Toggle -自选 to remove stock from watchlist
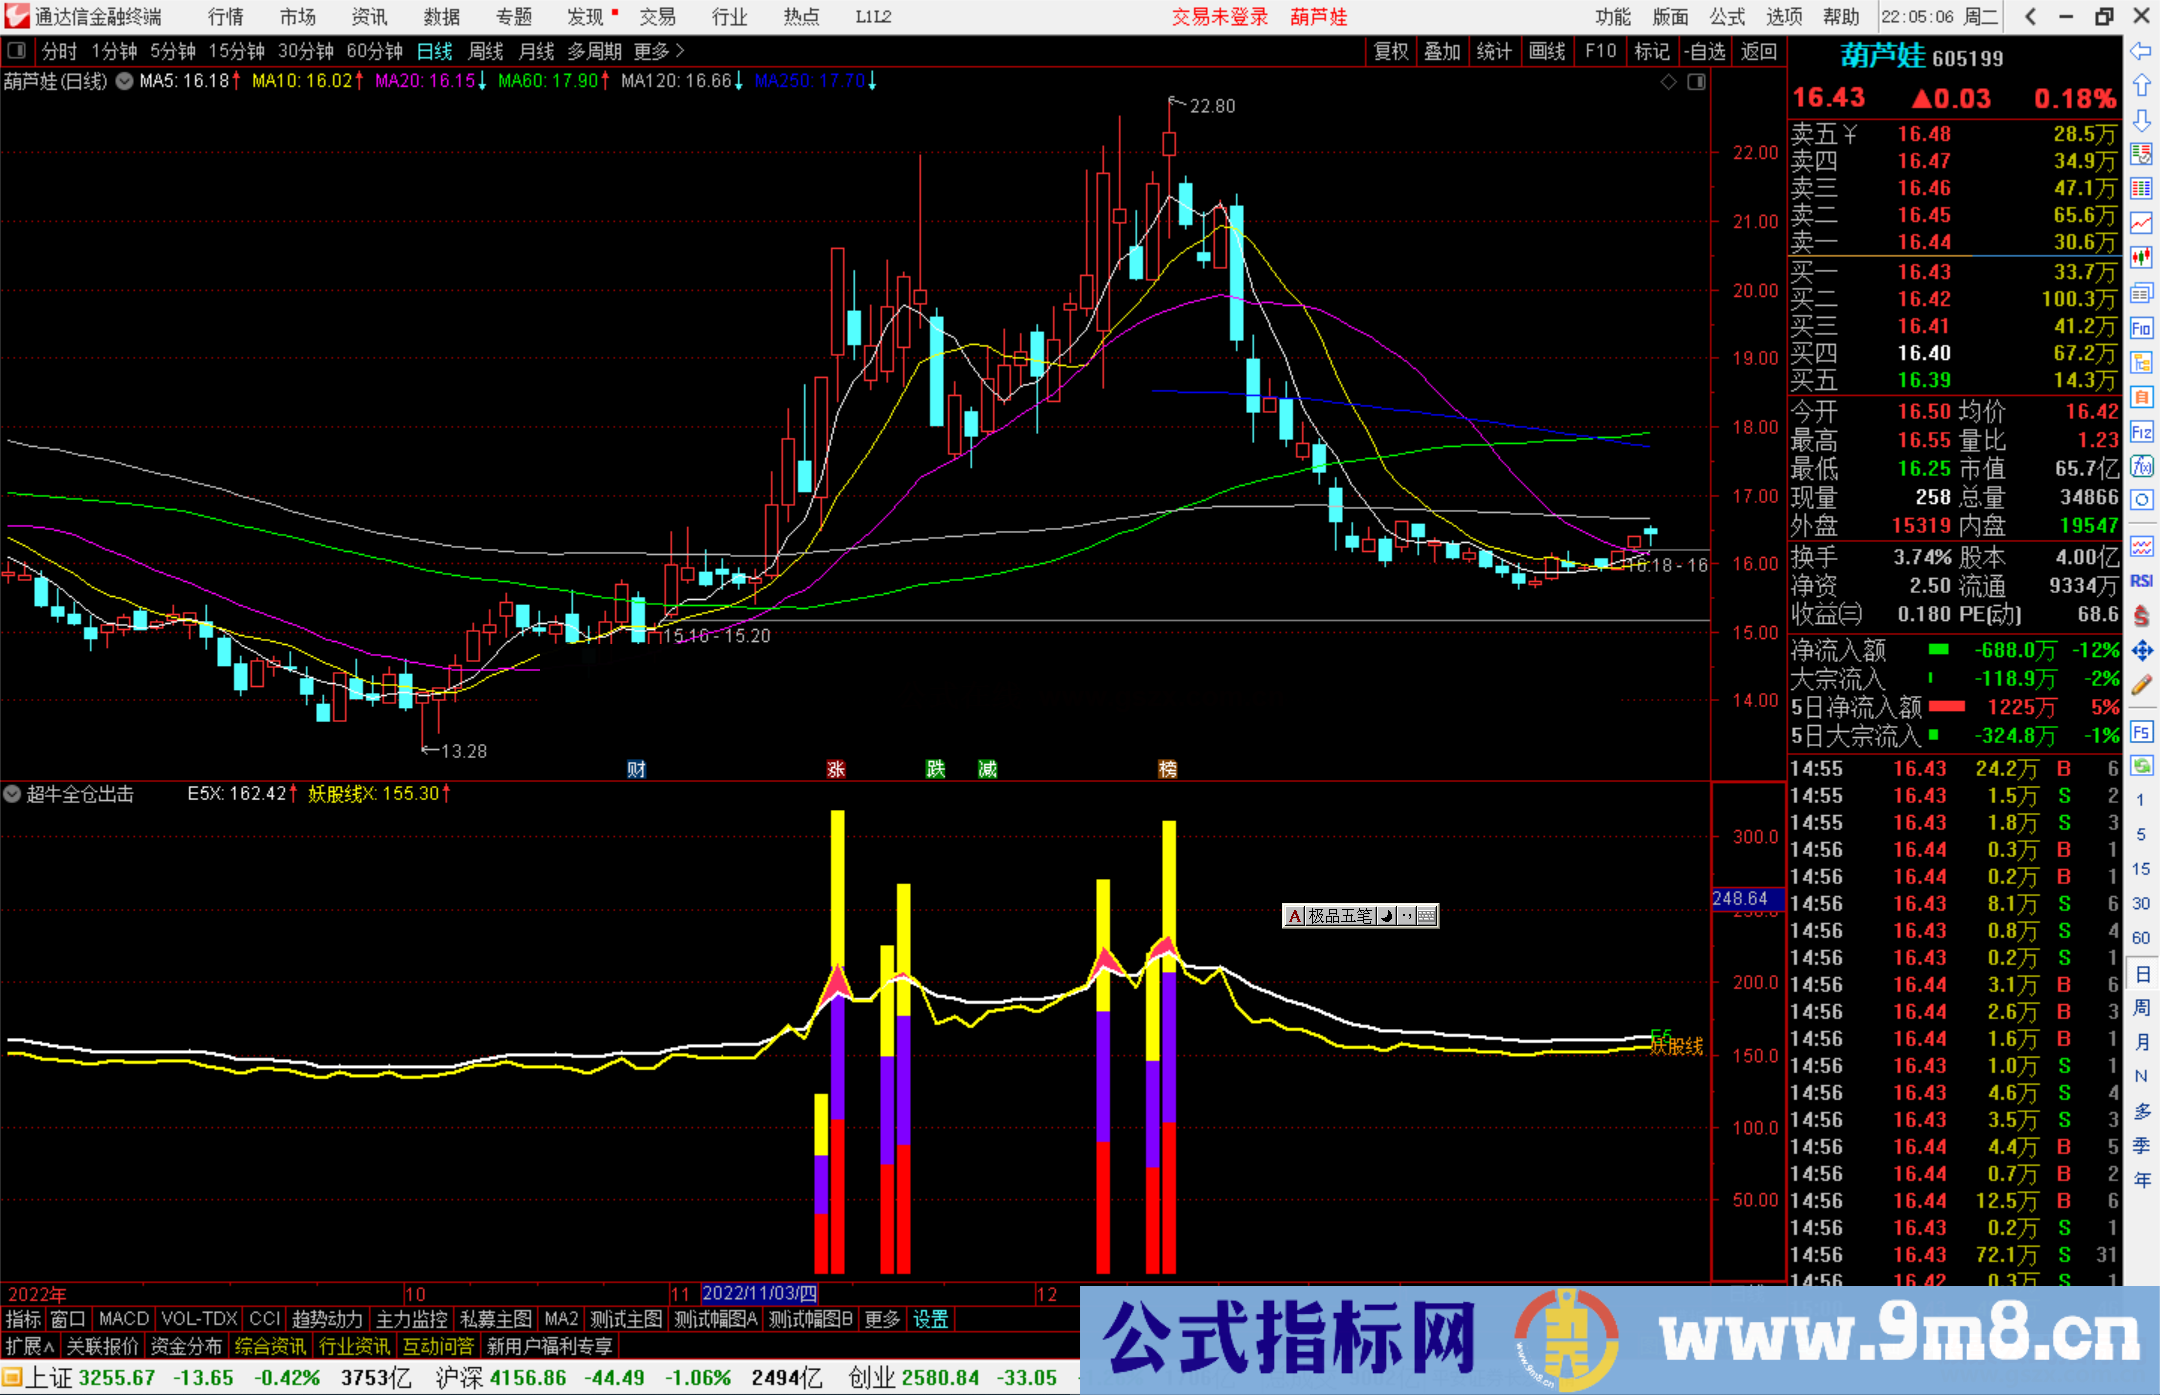This screenshot has height=1395, width=2160. pos(1706,51)
